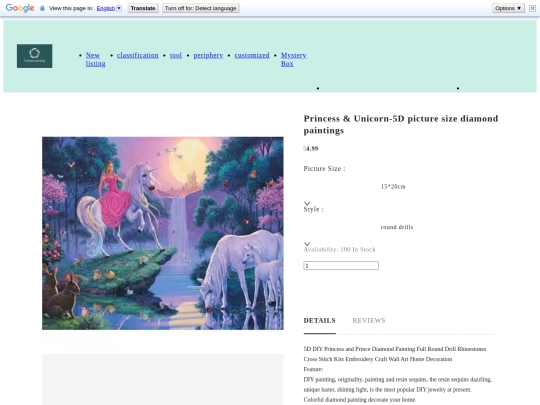Open the customized menu link

(252, 55)
